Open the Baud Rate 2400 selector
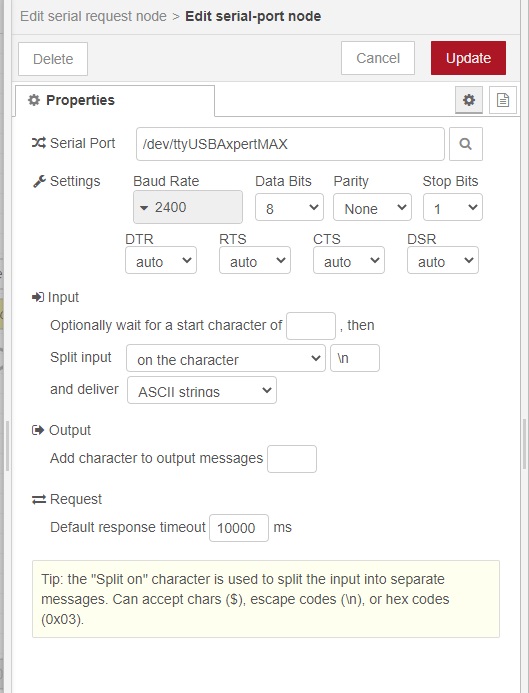529x693 pixels. click(188, 207)
